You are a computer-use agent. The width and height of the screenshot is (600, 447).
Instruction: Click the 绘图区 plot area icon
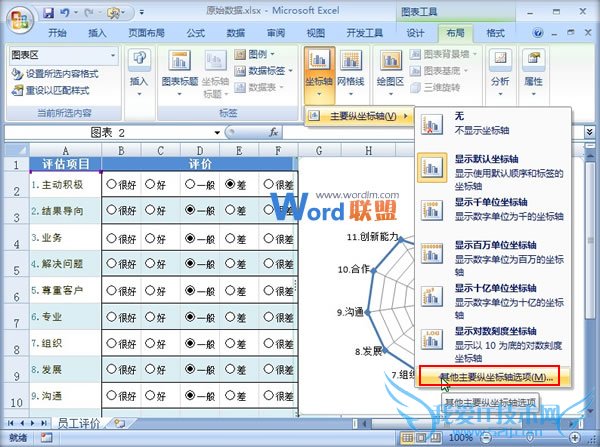[x=390, y=60]
